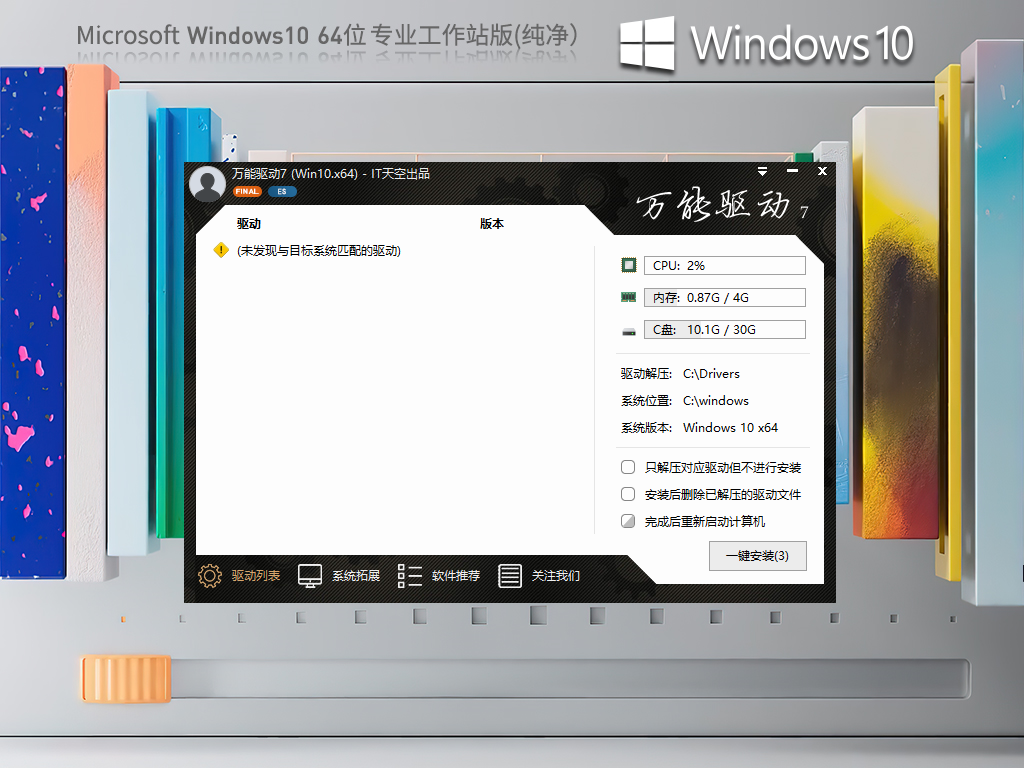The image size is (1024, 768).
Task: Click the orange FINAL badge
Action: click(246, 190)
